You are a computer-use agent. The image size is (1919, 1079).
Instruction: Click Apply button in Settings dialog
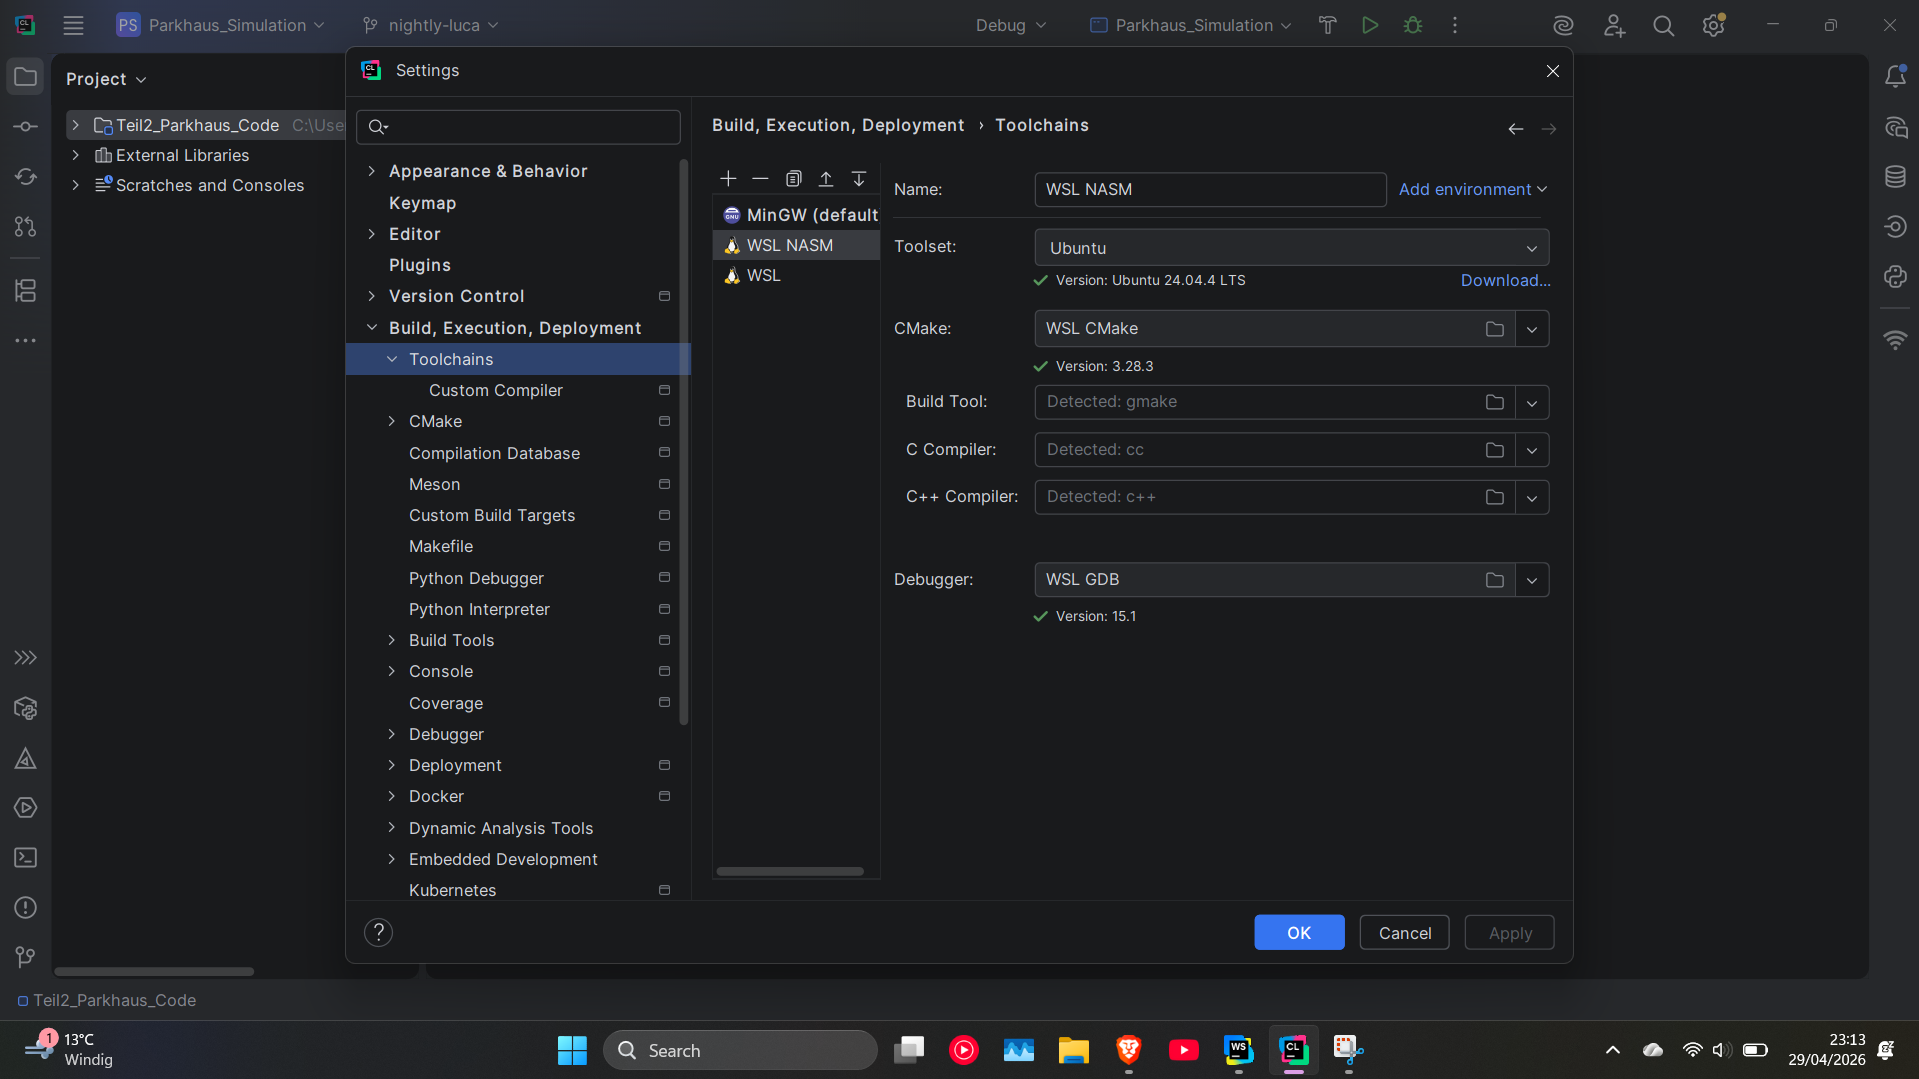click(1509, 933)
